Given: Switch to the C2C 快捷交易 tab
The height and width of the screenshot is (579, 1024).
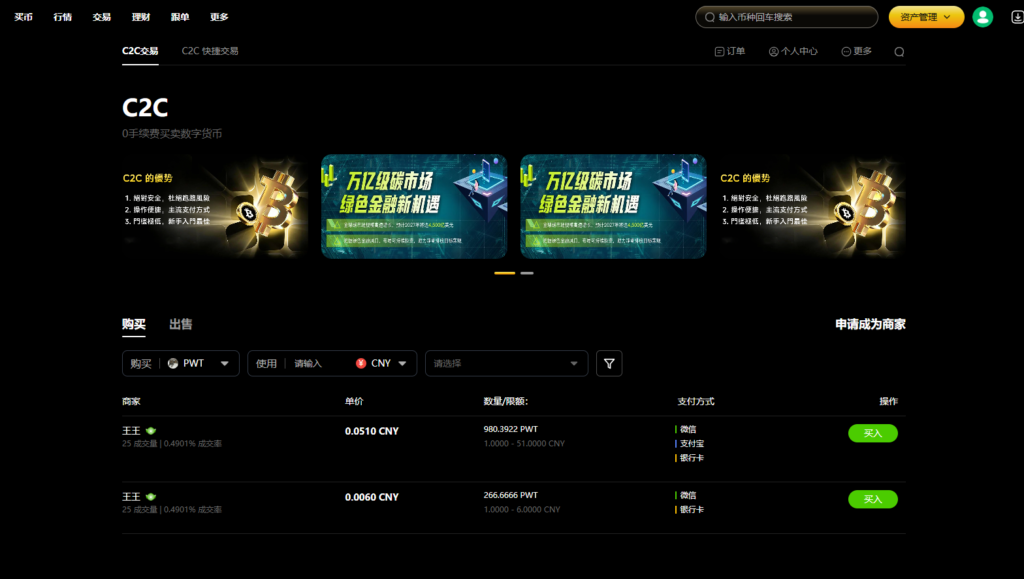Looking at the screenshot, I should click(x=210, y=50).
